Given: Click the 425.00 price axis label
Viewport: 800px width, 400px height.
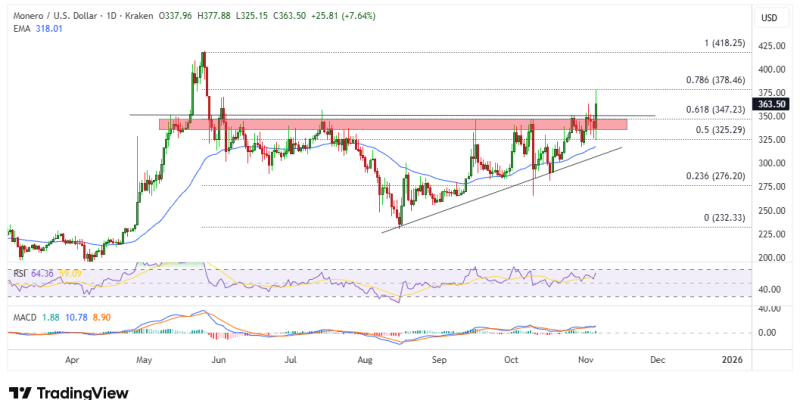Looking at the screenshot, I should 770,46.
